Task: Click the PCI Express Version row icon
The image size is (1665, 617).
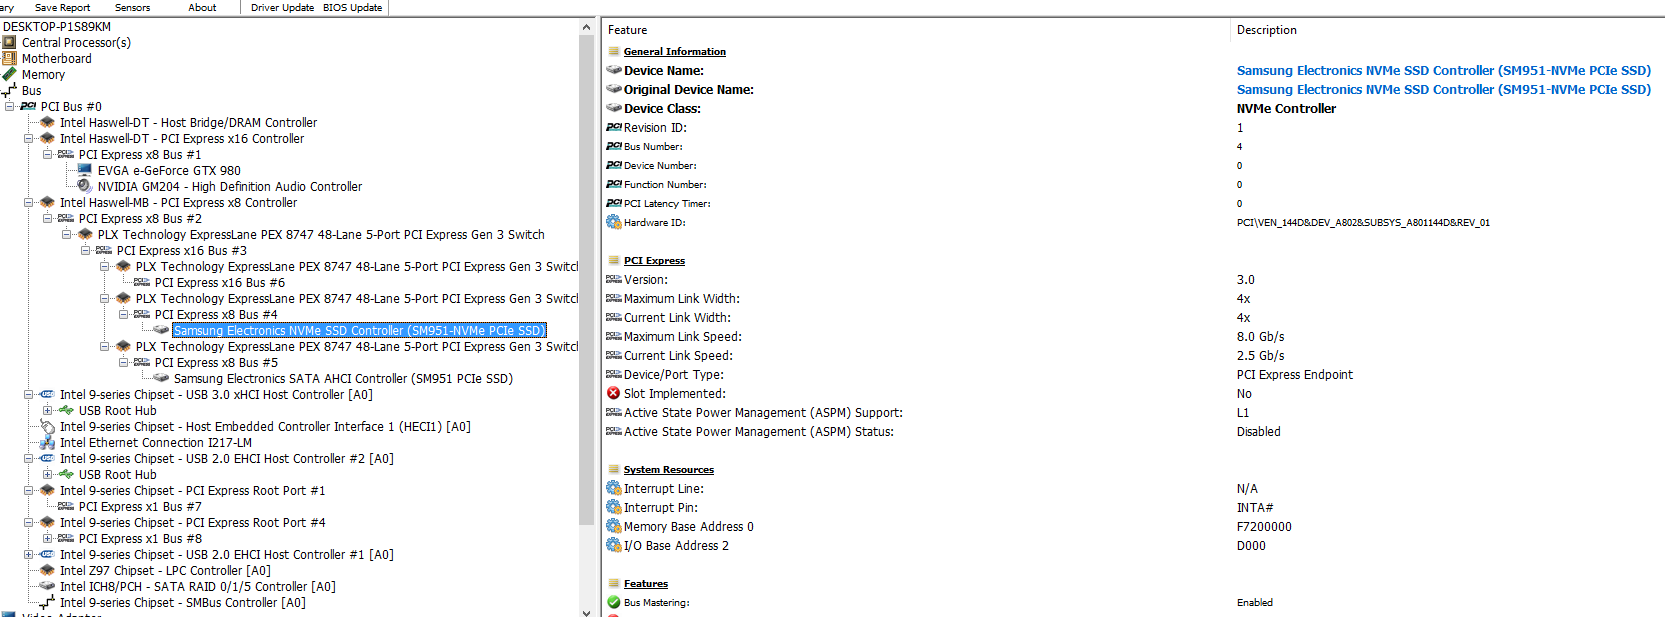Action: pyautogui.click(x=614, y=280)
